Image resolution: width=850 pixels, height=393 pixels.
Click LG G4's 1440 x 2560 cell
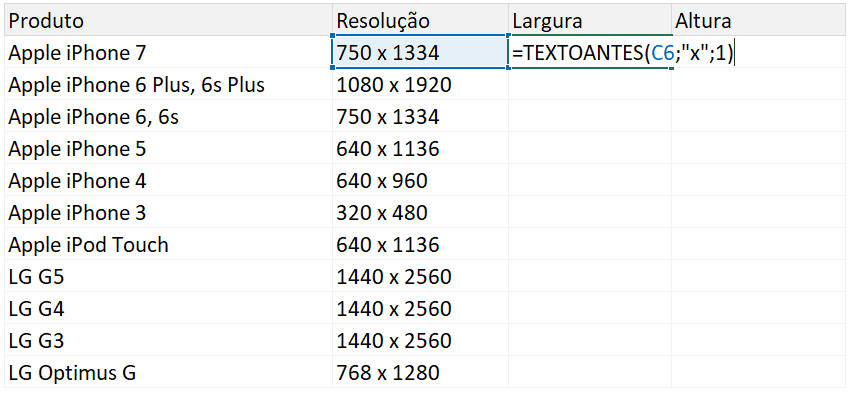(421, 308)
